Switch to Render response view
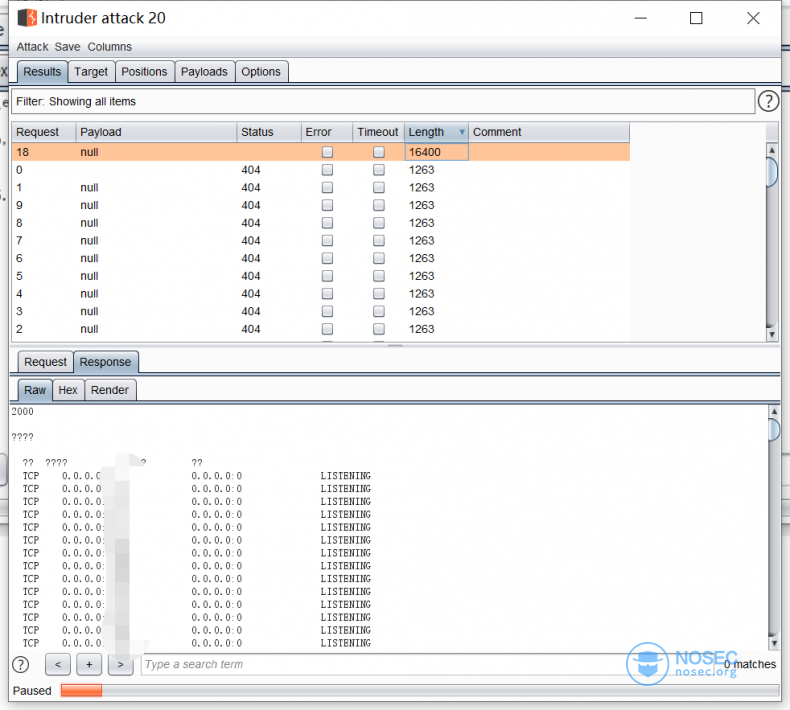The image size is (790, 710). tap(110, 390)
